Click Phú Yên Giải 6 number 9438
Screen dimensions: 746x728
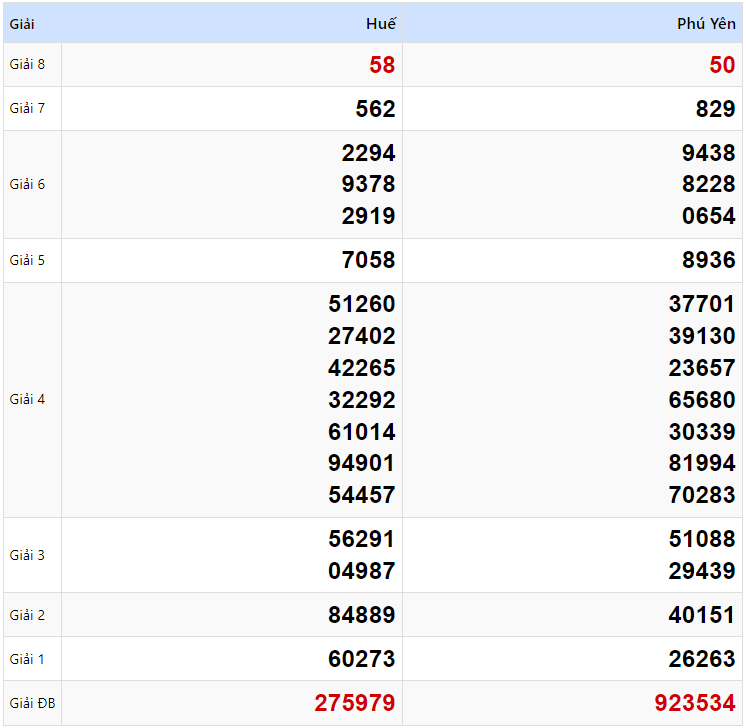click(x=709, y=153)
